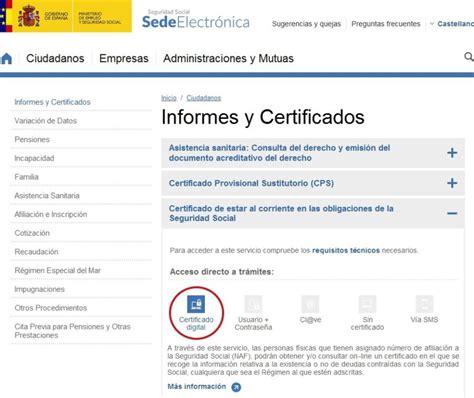
Task: Select Pensiones in the sidebar
Action: [32, 139]
